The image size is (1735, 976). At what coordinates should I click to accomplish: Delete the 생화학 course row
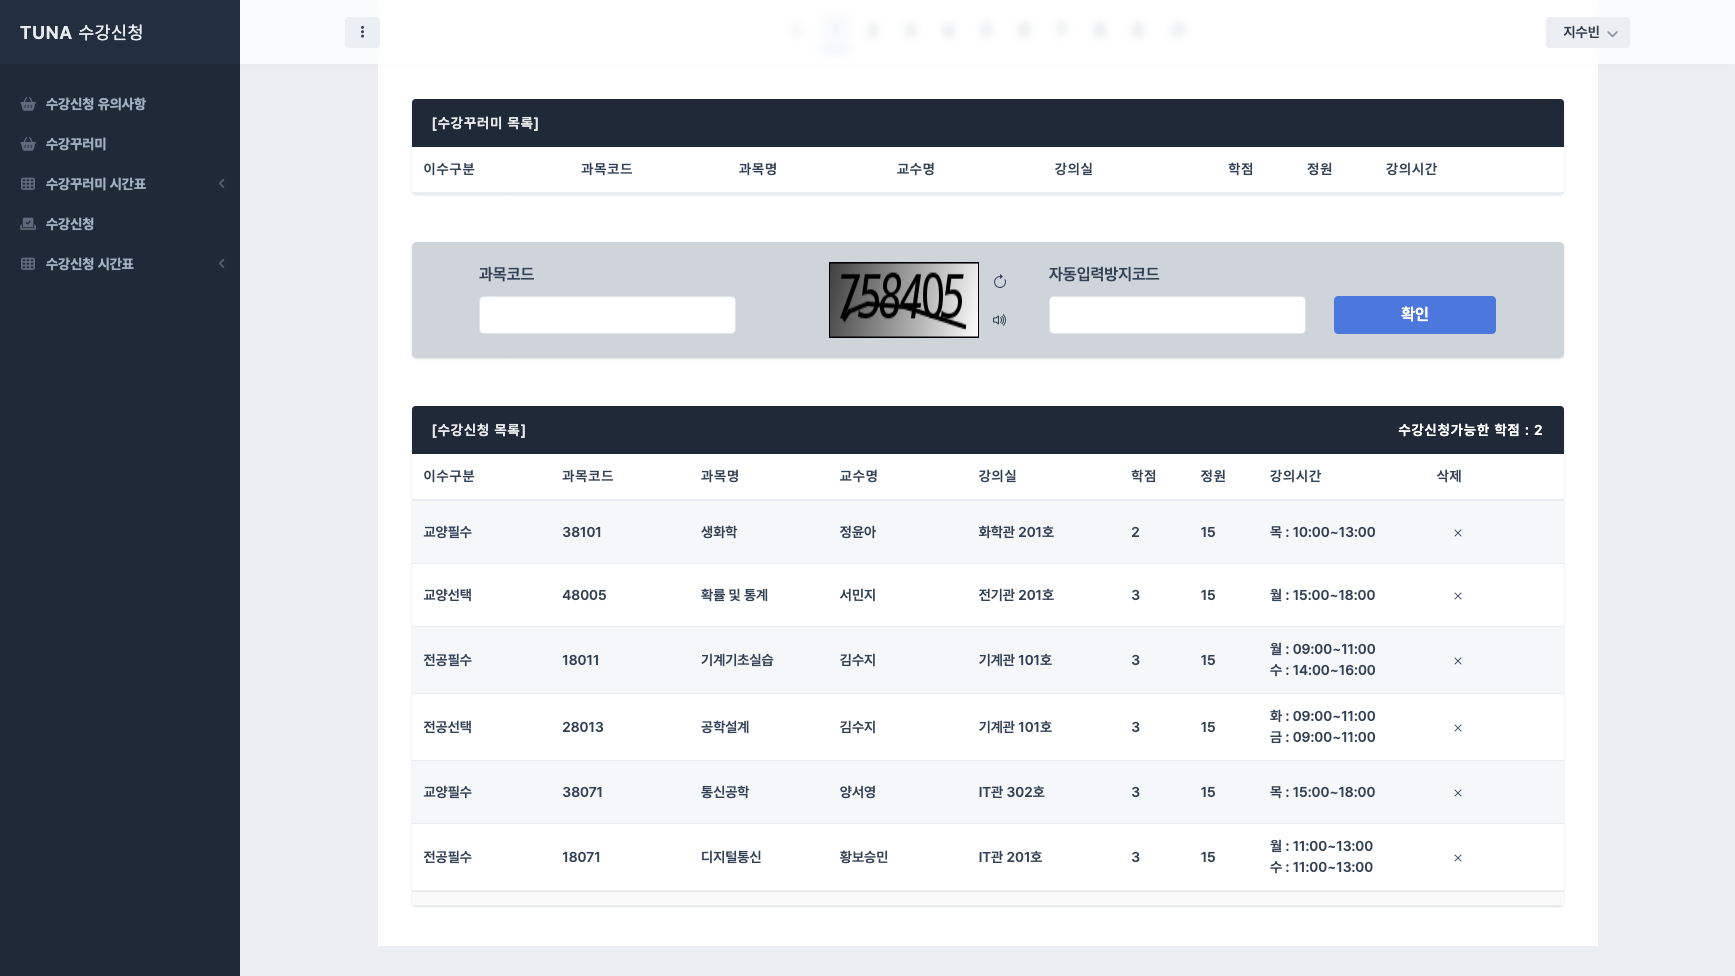(x=1457, y=533)
